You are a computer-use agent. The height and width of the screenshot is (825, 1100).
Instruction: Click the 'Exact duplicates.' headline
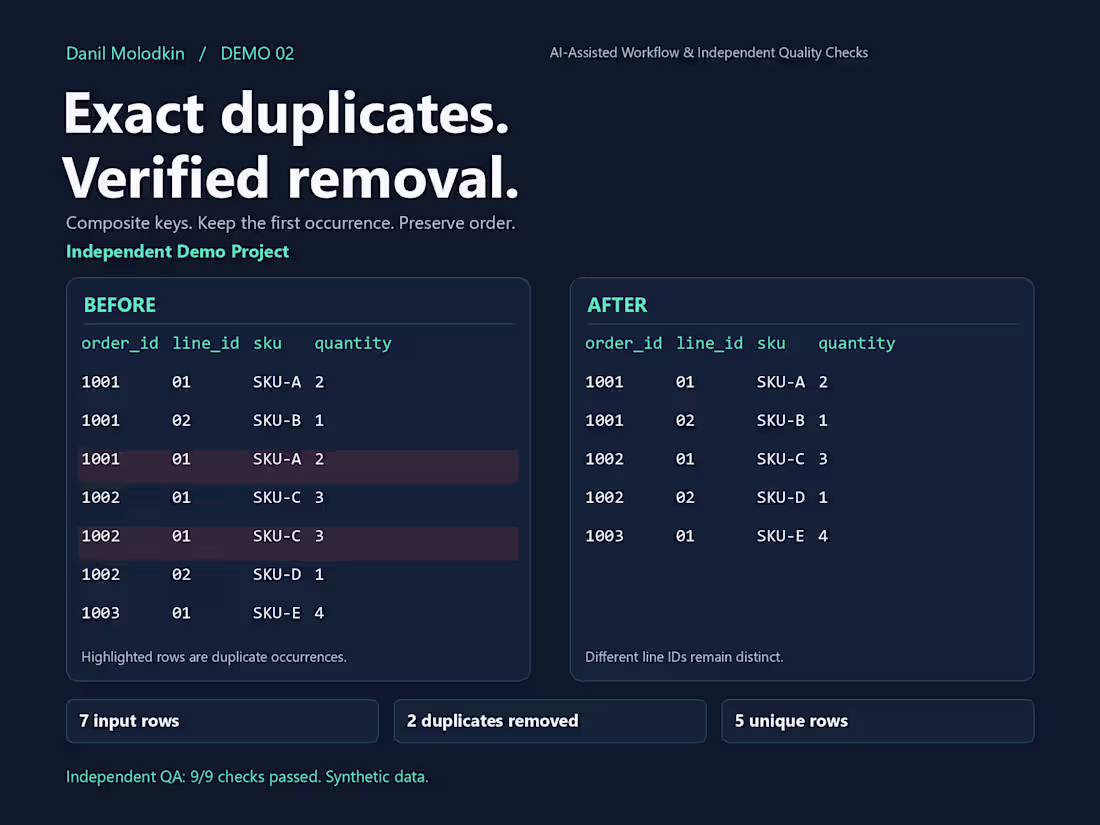(x=286, y=114)
